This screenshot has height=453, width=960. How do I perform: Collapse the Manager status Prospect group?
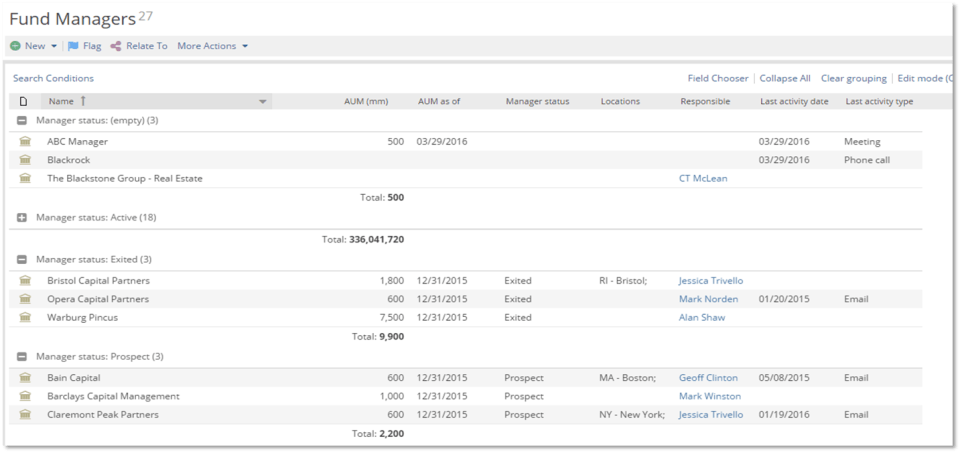[22, 357]
